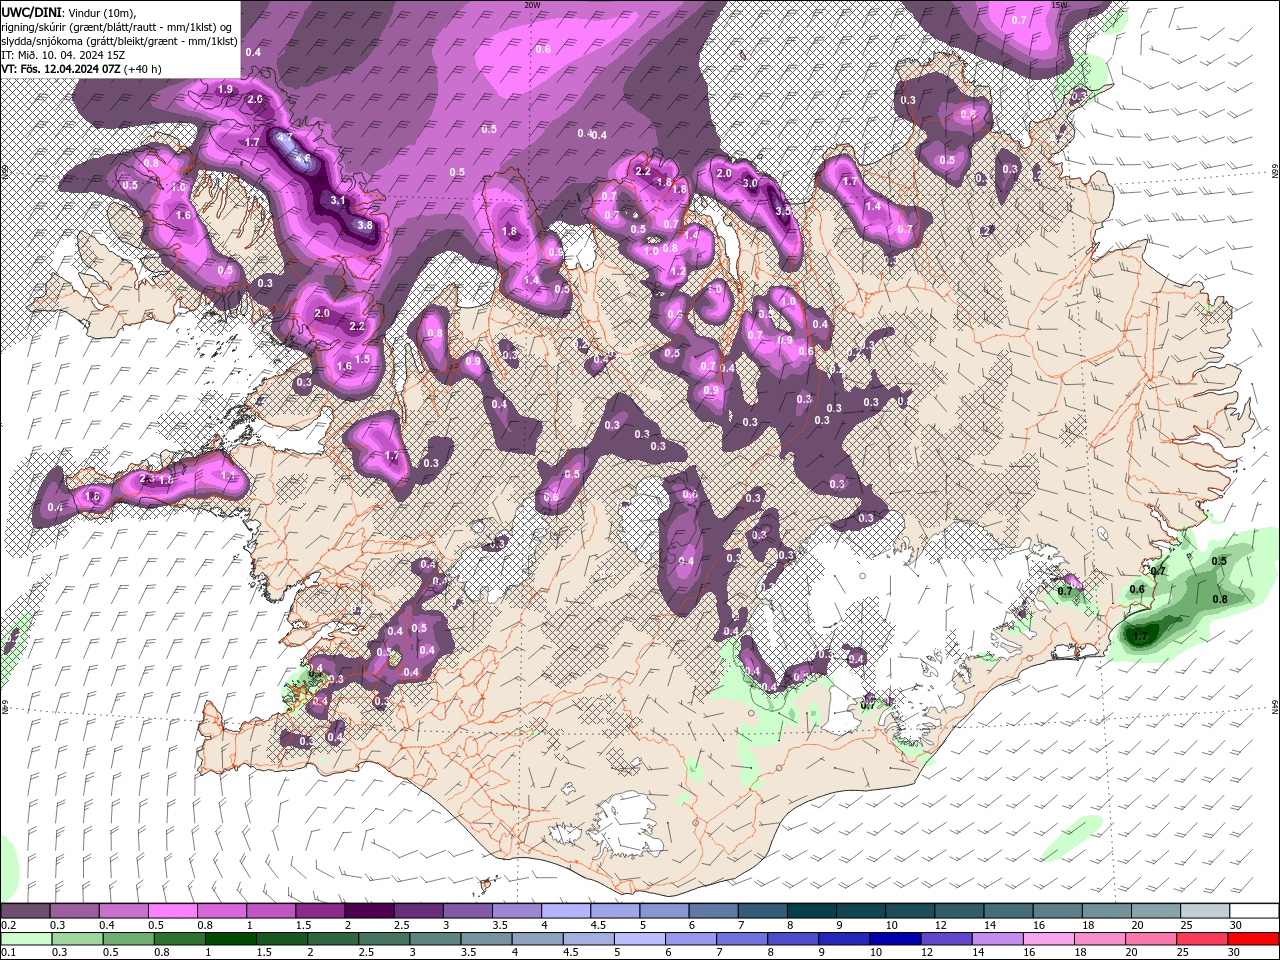1280x960 pixels.
Task: Click the 0.4 swatch in purple snow scale
Action: coord(123,911)
